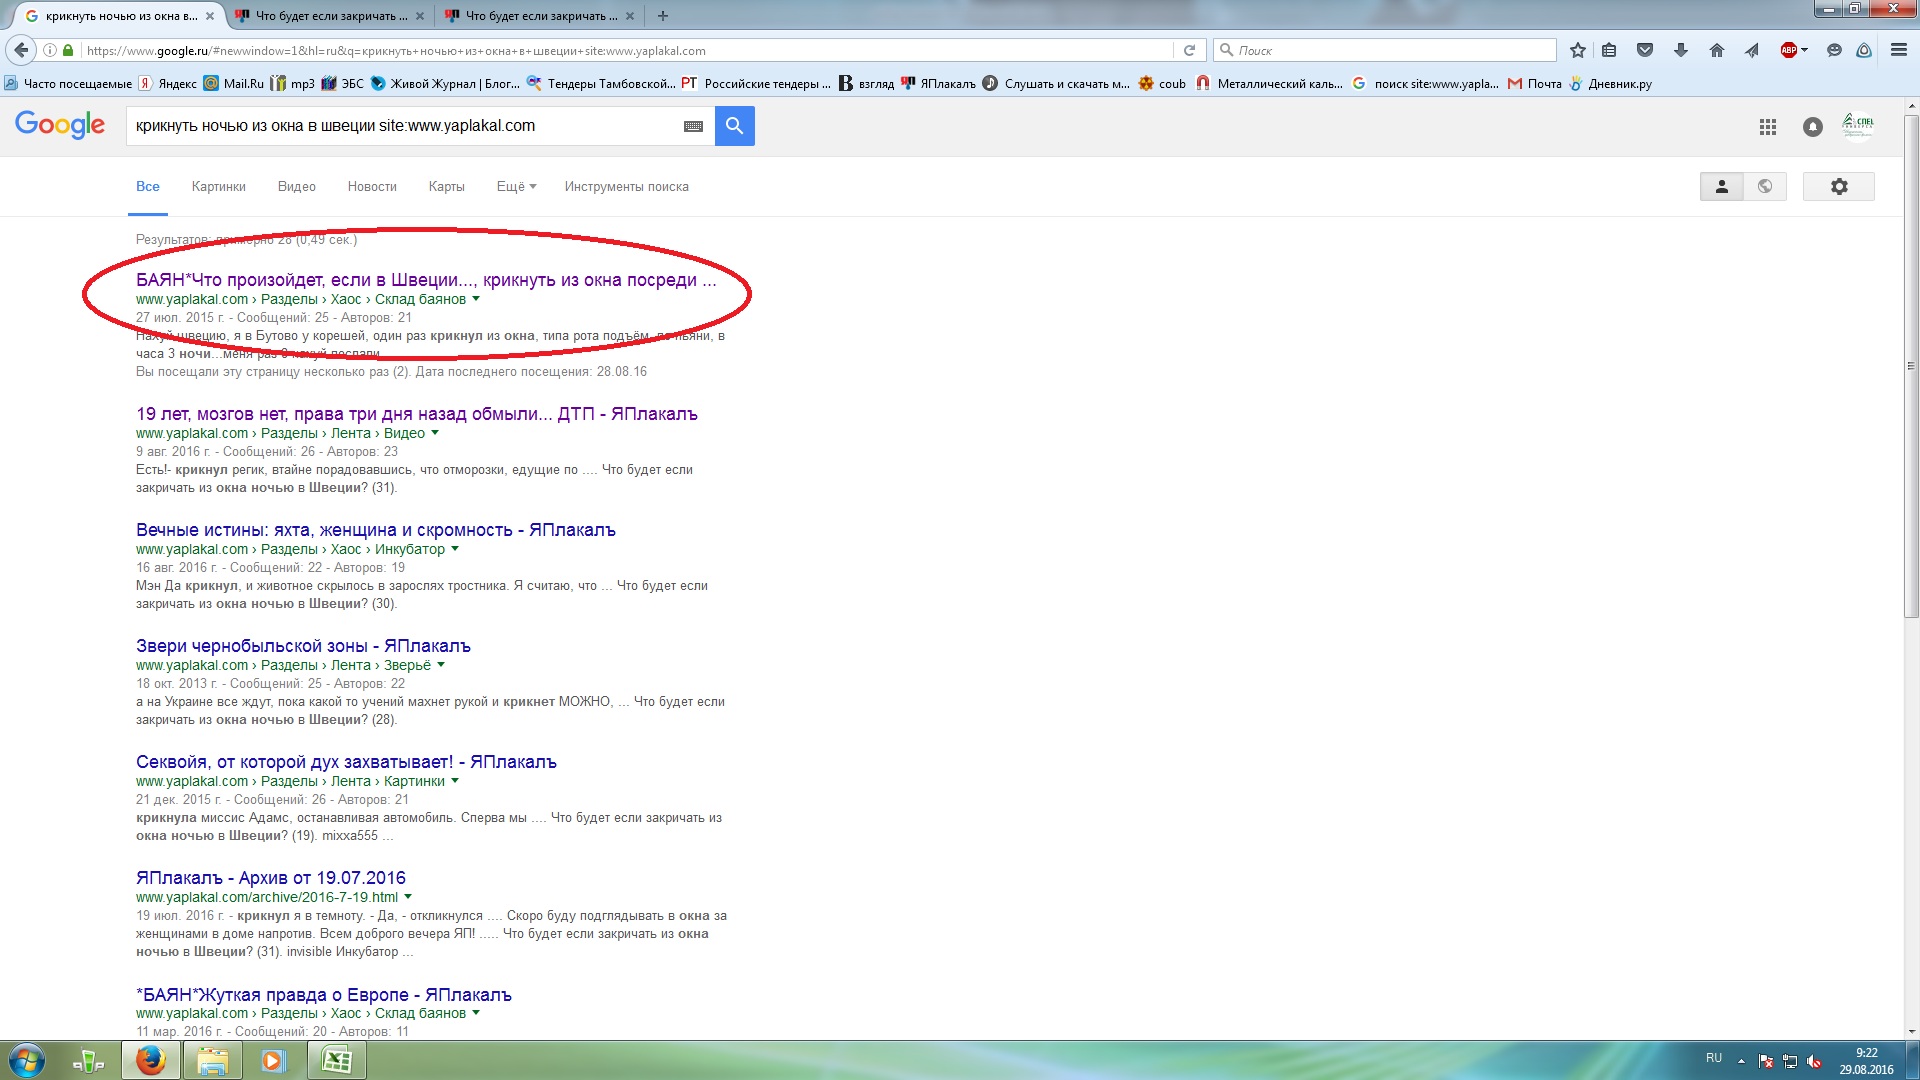
Task: Go to Google home via the logo
Action: tap(60, 125)
